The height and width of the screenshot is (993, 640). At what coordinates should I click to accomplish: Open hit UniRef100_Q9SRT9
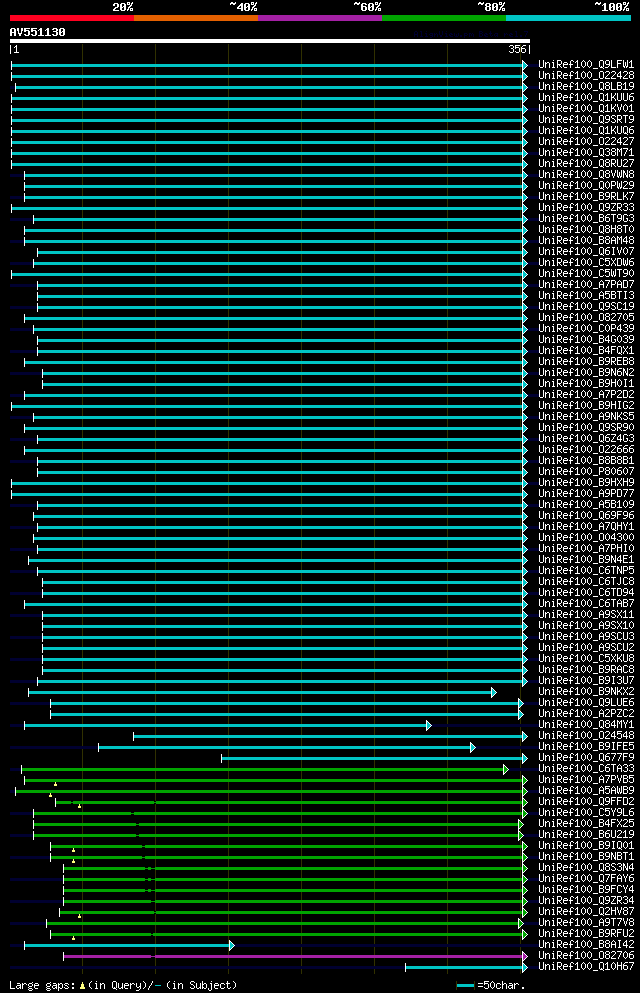pyautogui.click(x=586, y=119)
